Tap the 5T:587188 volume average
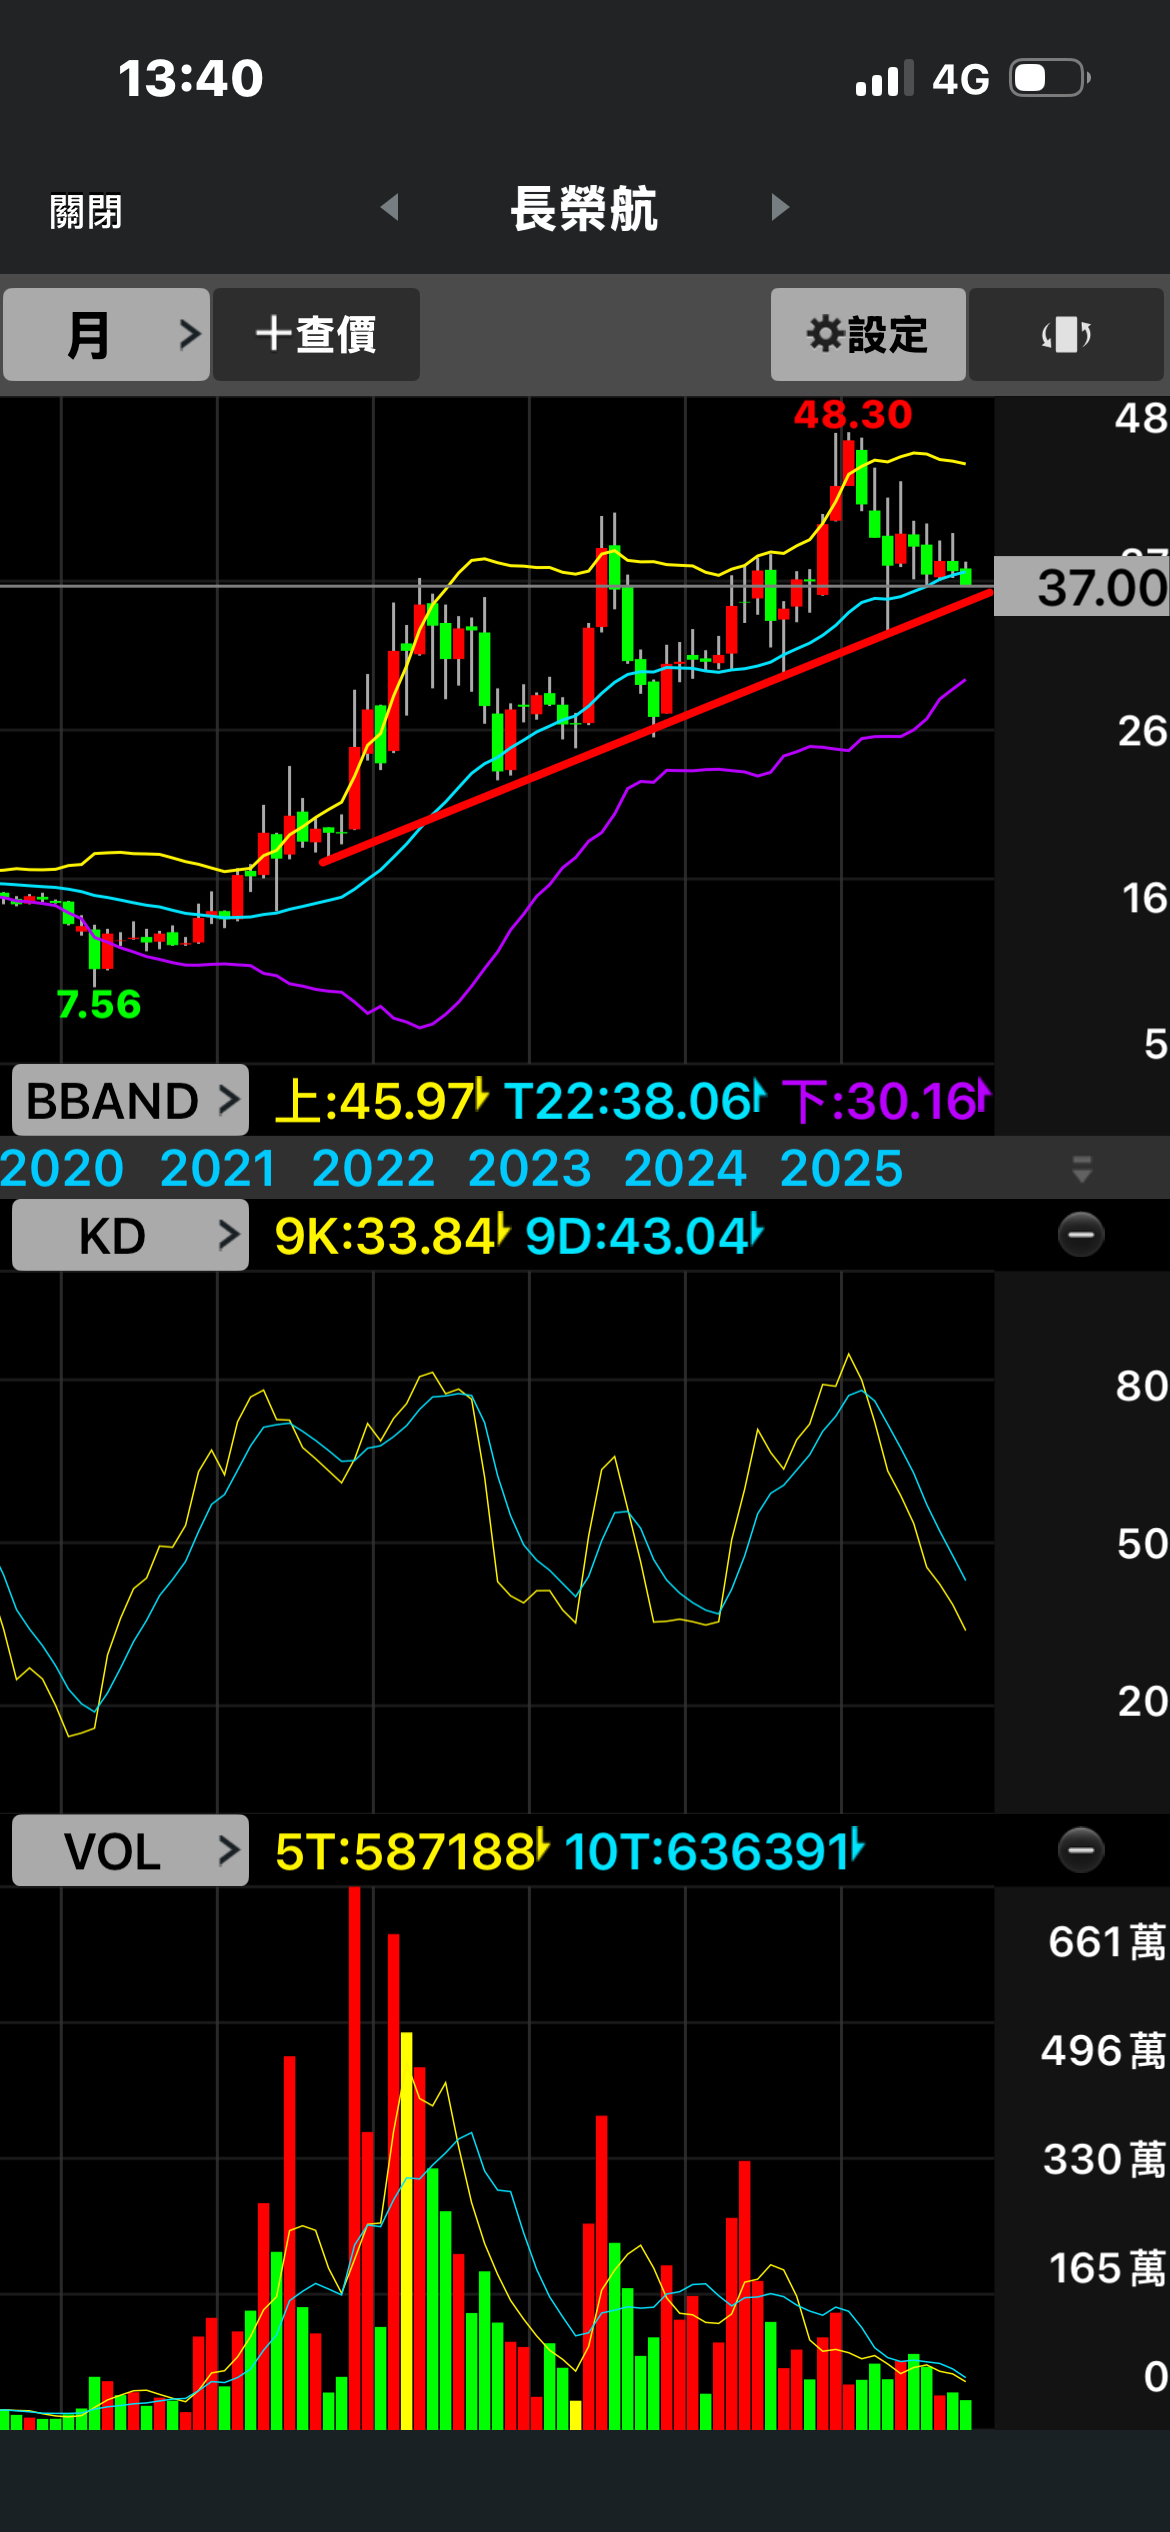1170x2532 pixels. pyautogui.click(x=412, y=1851)
